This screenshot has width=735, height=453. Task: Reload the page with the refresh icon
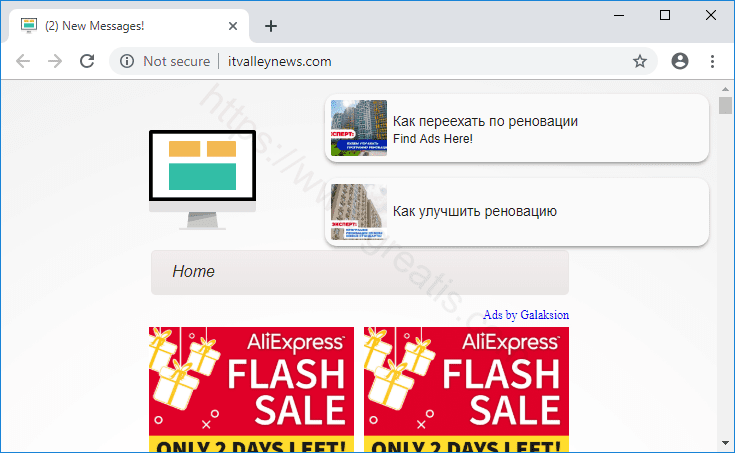pos(87,61)
